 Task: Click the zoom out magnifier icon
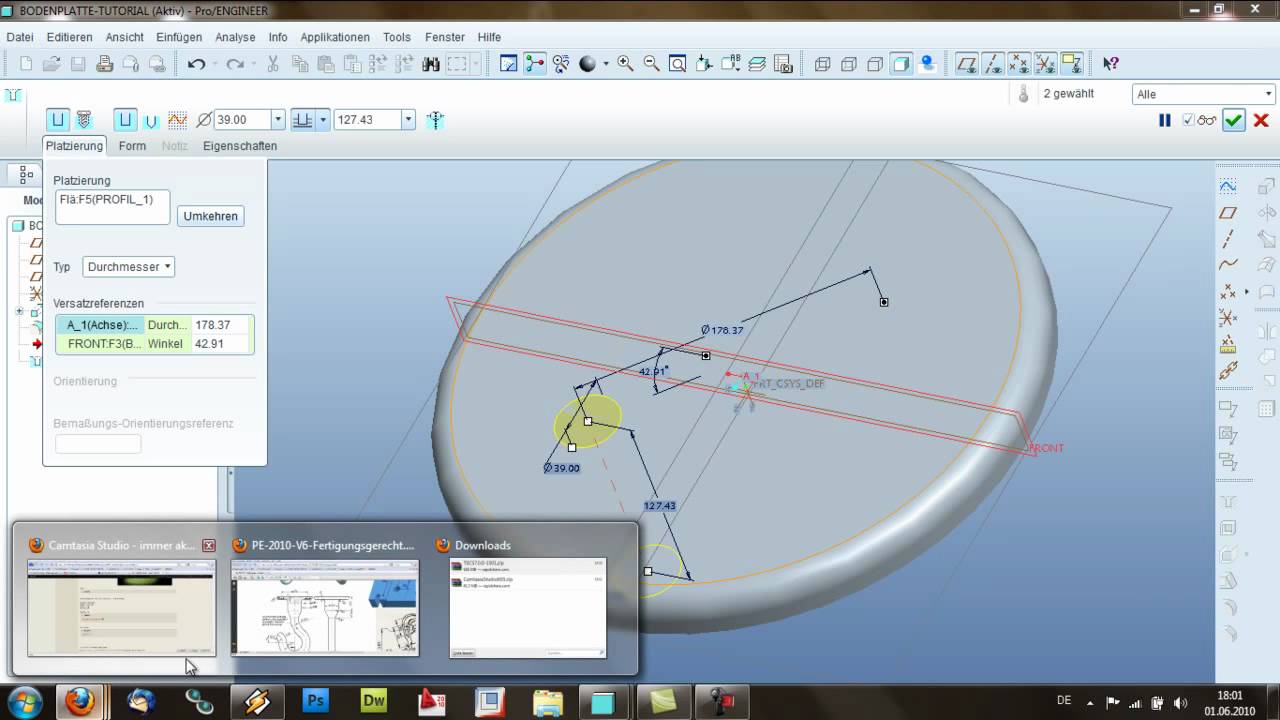651,64
